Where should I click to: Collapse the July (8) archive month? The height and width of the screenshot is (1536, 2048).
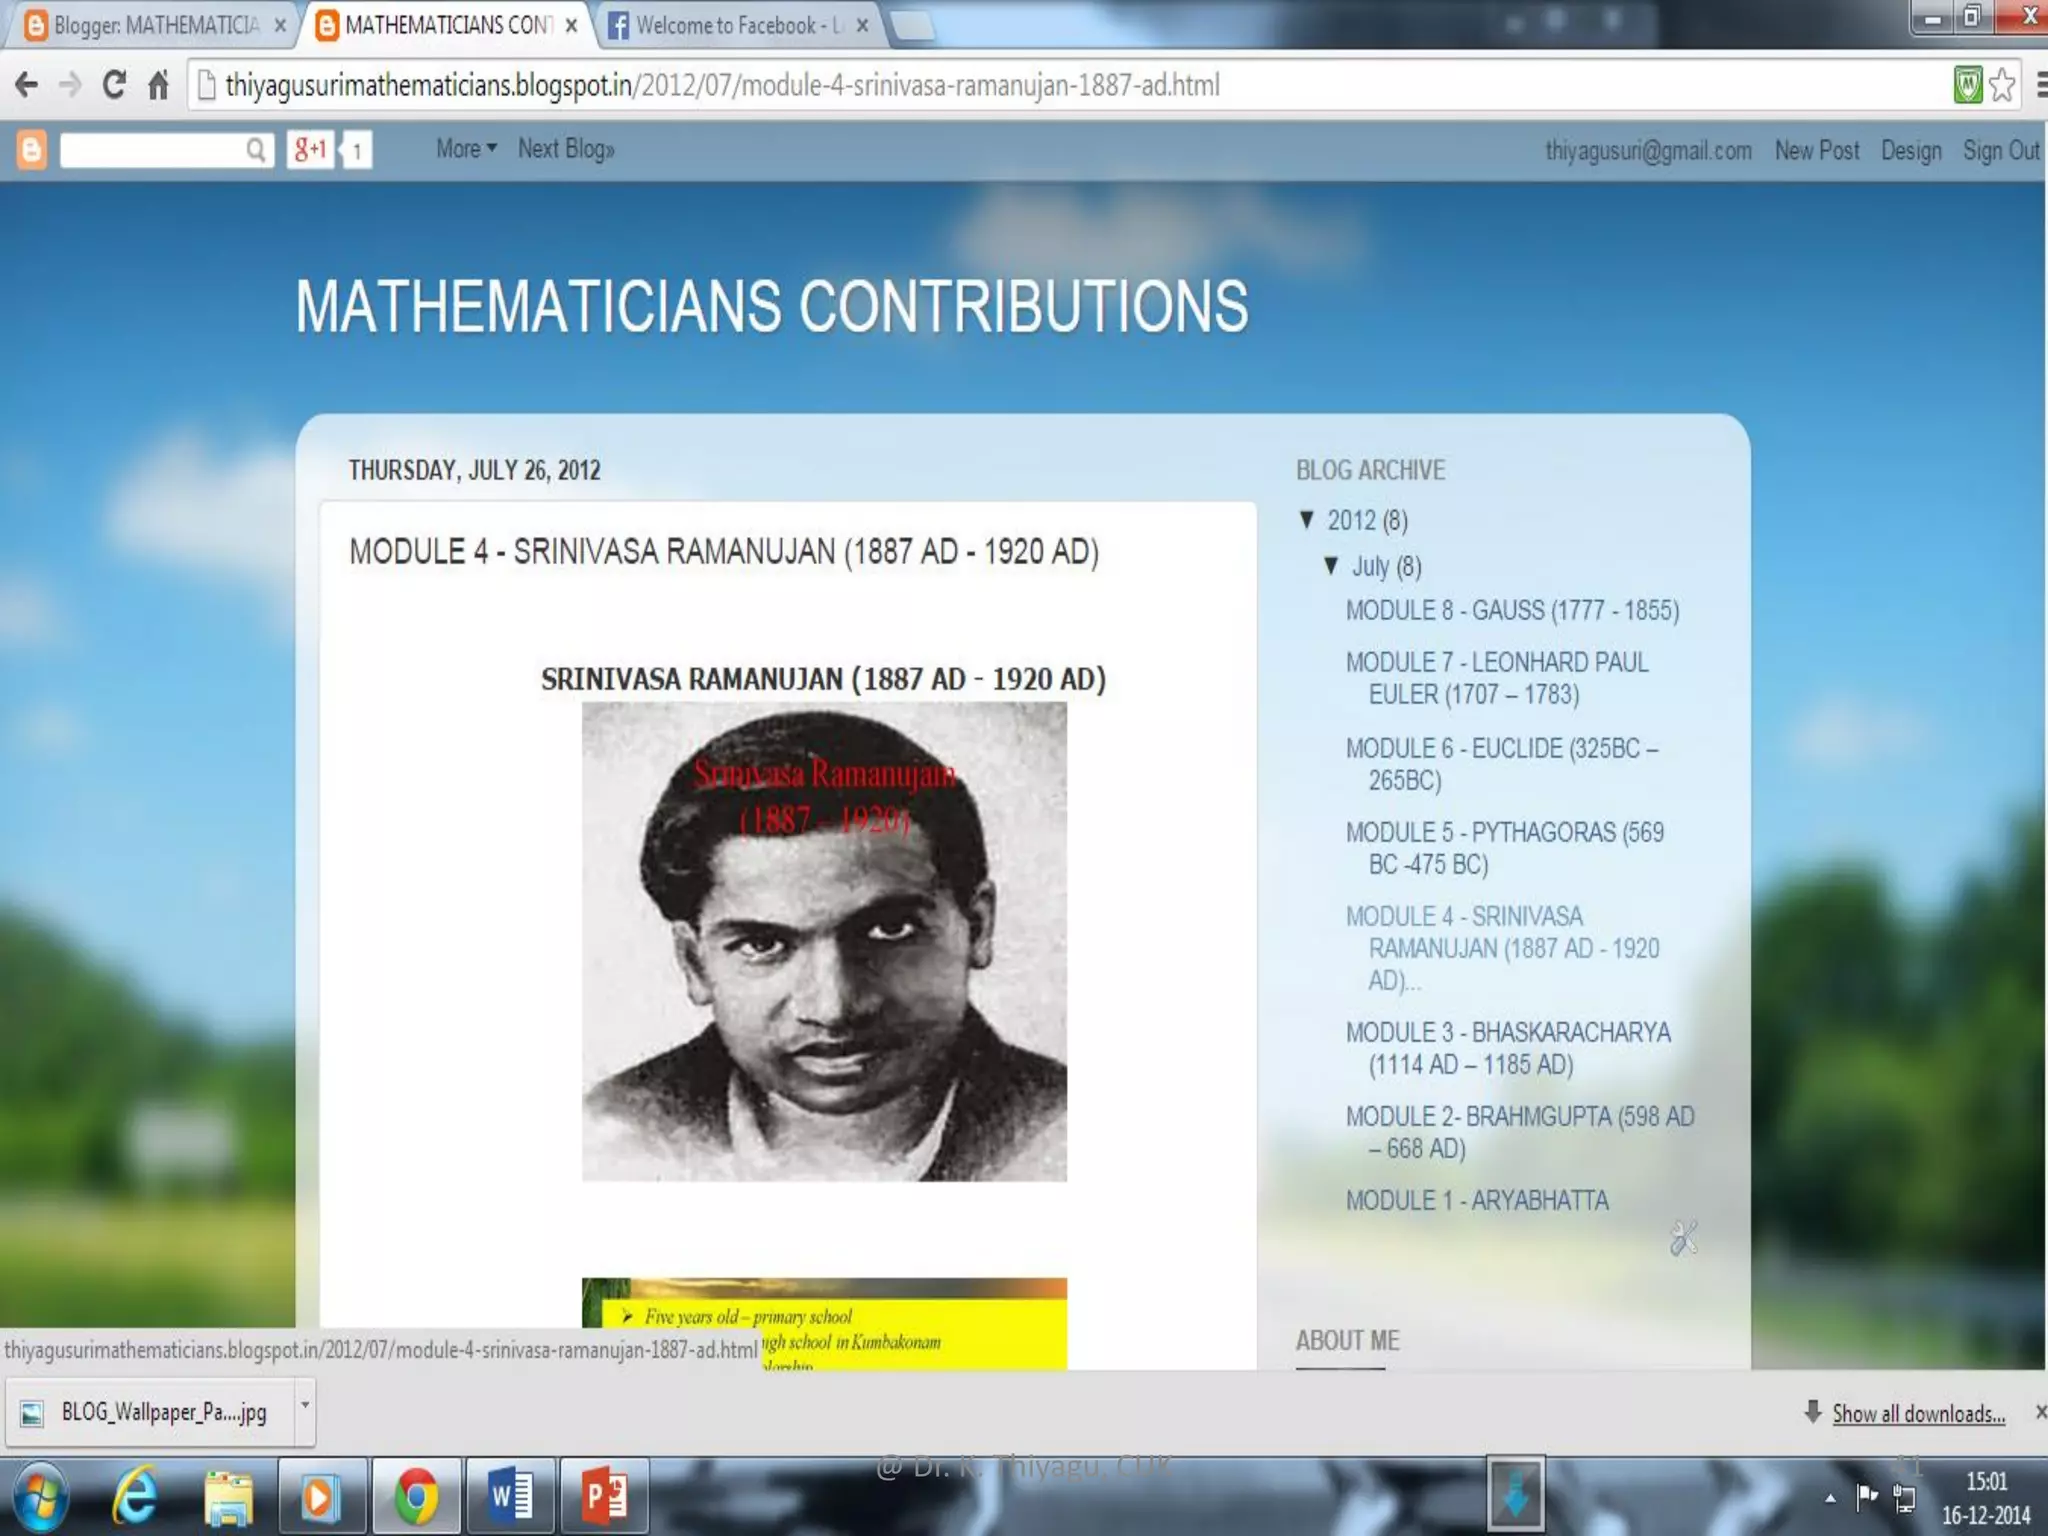[1331, 565]
